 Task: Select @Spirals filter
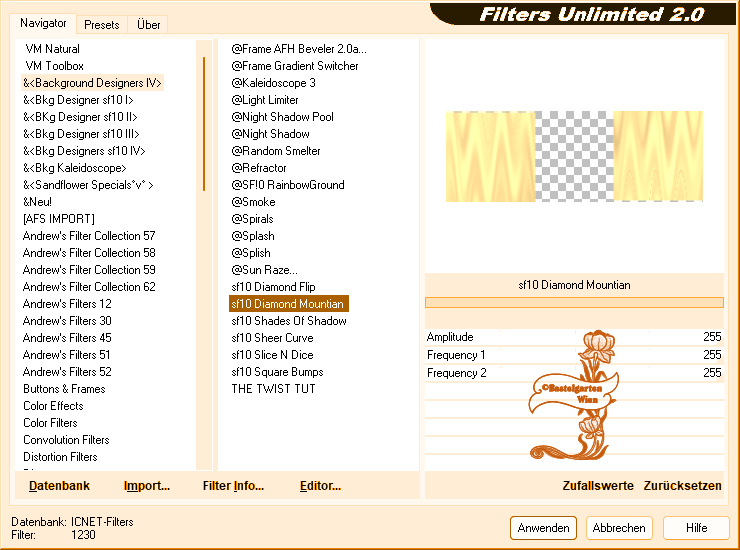[252, 219]
